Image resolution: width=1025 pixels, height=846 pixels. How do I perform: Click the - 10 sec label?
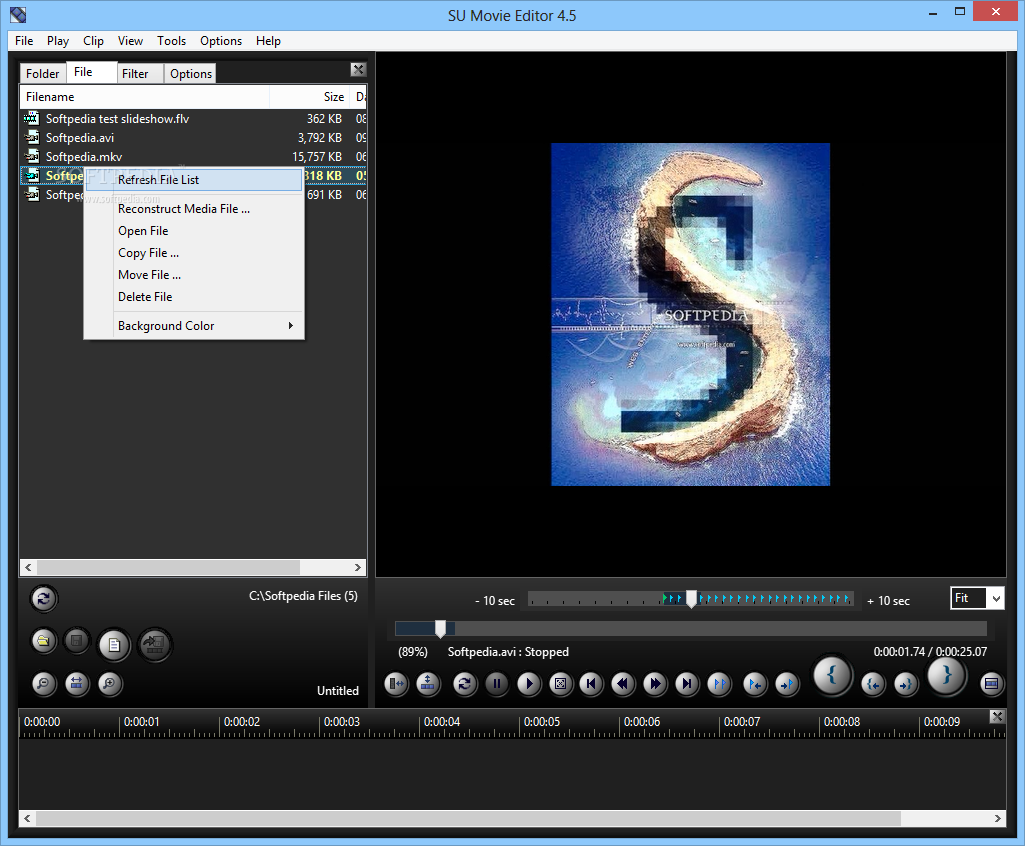(495, 601)
